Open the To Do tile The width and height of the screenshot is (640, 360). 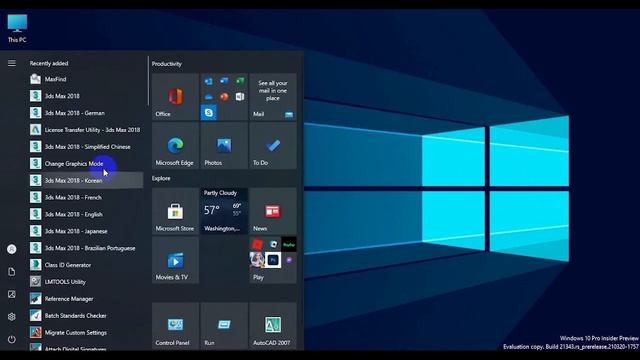273,146
